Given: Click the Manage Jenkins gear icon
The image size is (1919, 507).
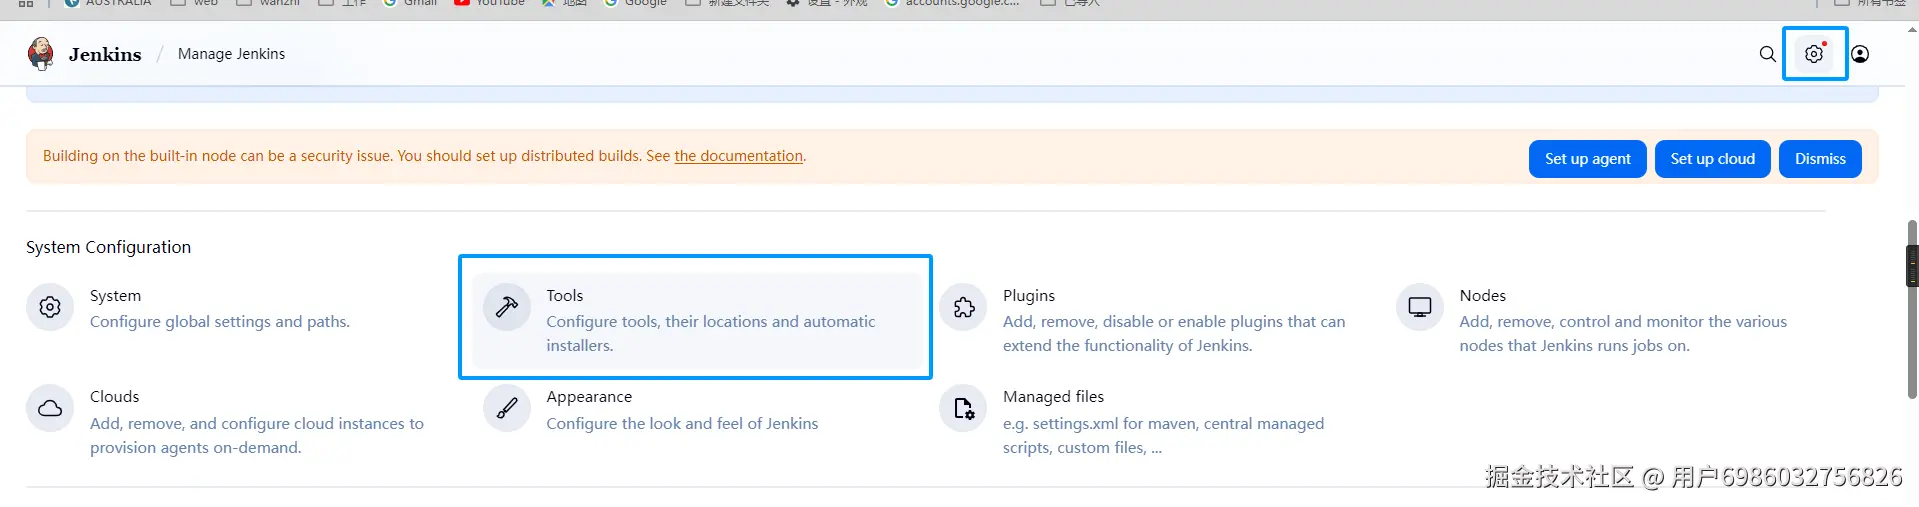Looking at the screenshot, I should (x=1814, y=54).
